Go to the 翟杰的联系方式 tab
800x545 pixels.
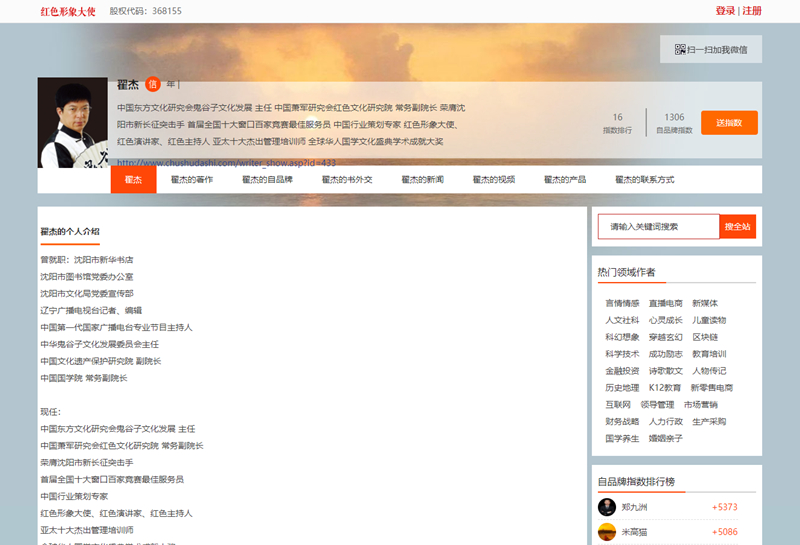click(x=644, y=180)
